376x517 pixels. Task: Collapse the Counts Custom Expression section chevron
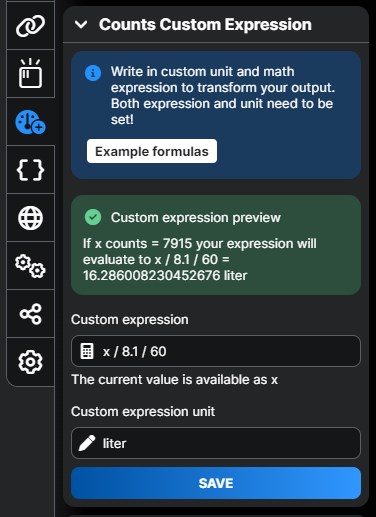click(81, 25)
